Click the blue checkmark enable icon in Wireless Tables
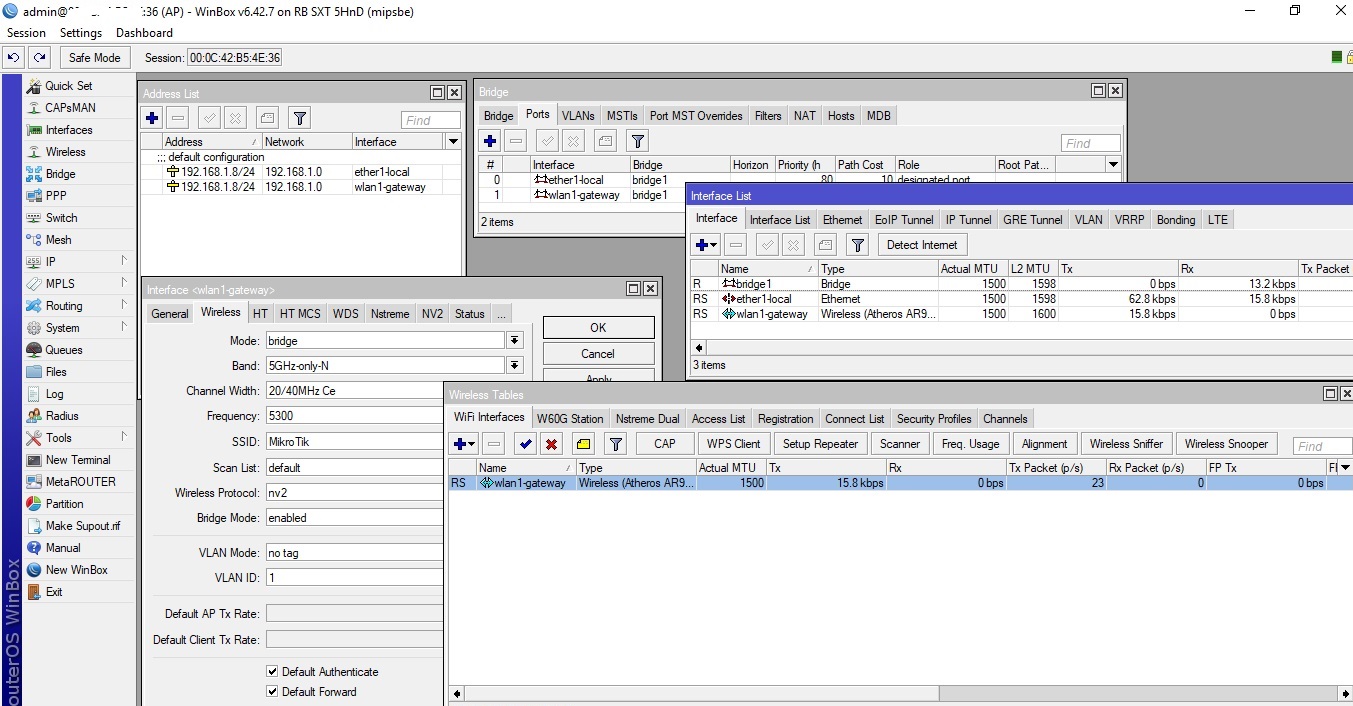Image resolution: width=1353 pixels, height=706 pixels. (x=525, y=444)
